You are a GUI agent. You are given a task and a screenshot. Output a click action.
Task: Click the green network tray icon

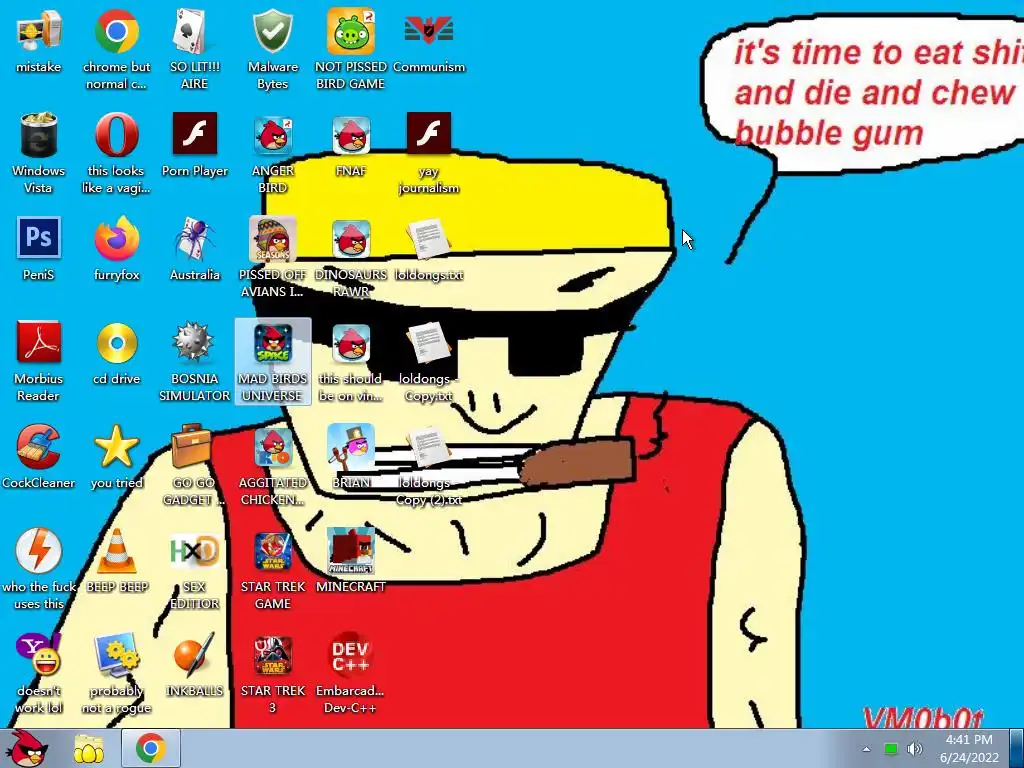891,749
